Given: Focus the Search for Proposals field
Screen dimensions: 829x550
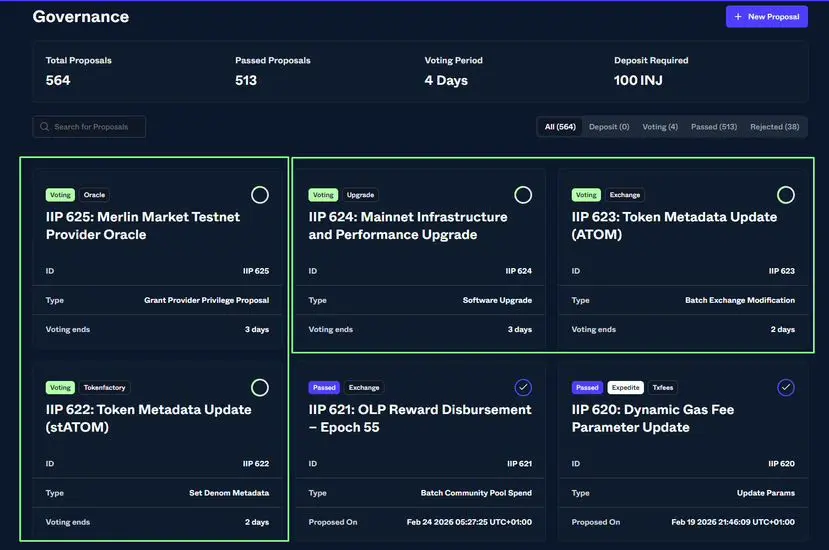Looking at the screenshot, I should pyautogui.click(x=89, y=127).
